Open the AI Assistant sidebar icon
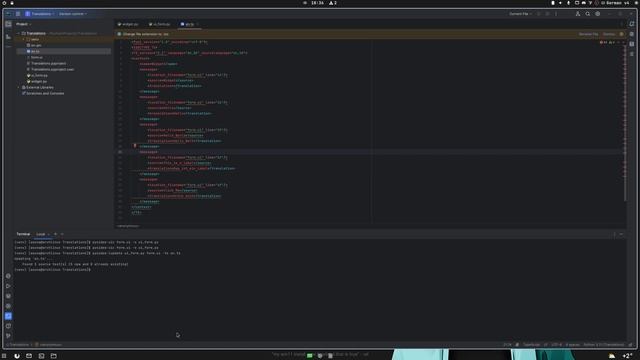This screenshot has width=640, height=360. coord(632,34)
